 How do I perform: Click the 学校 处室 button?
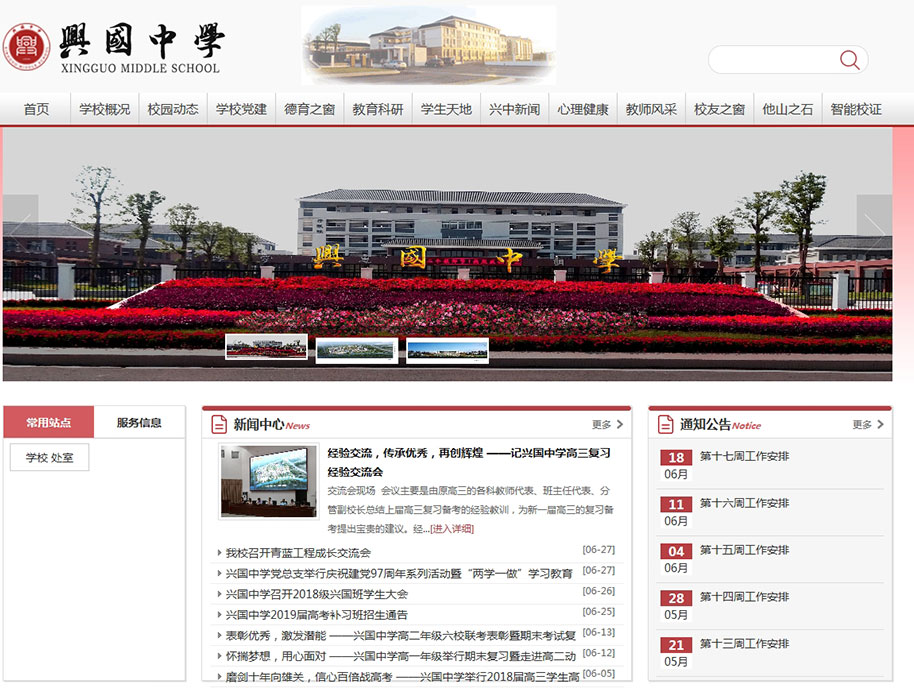coord(49,457)
